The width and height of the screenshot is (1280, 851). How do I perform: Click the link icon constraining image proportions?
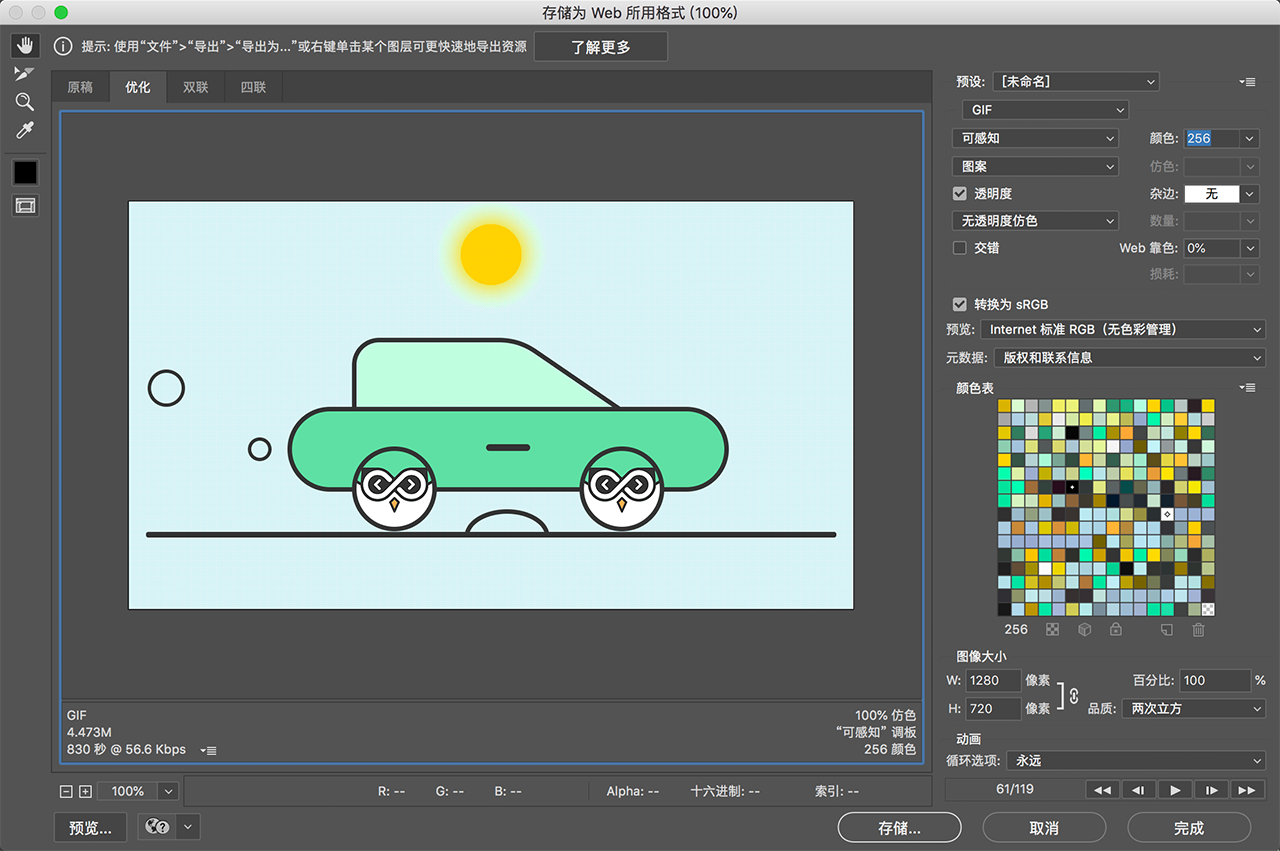pos(1074,695)
